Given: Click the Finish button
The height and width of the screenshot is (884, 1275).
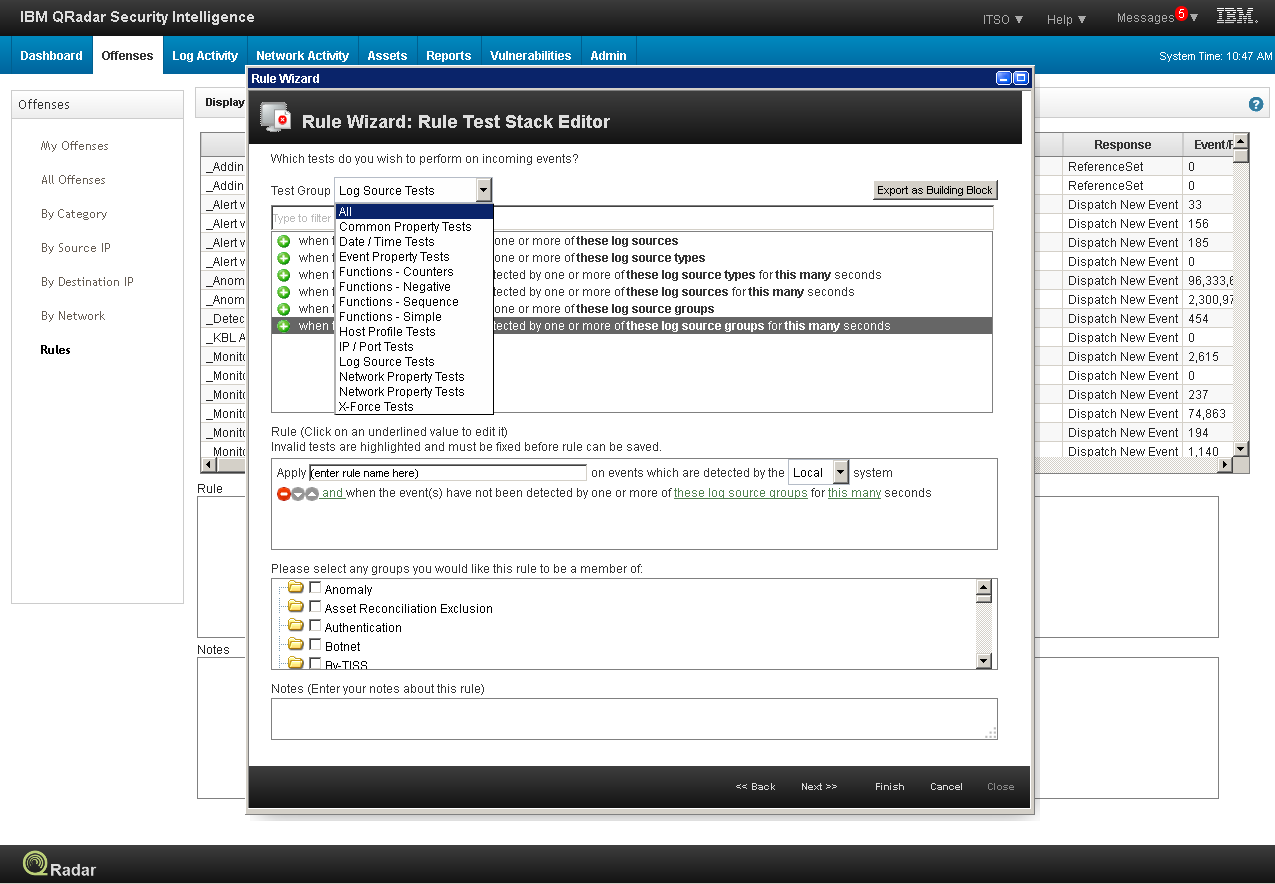Looking at the screenshot, I should (890, 787).
